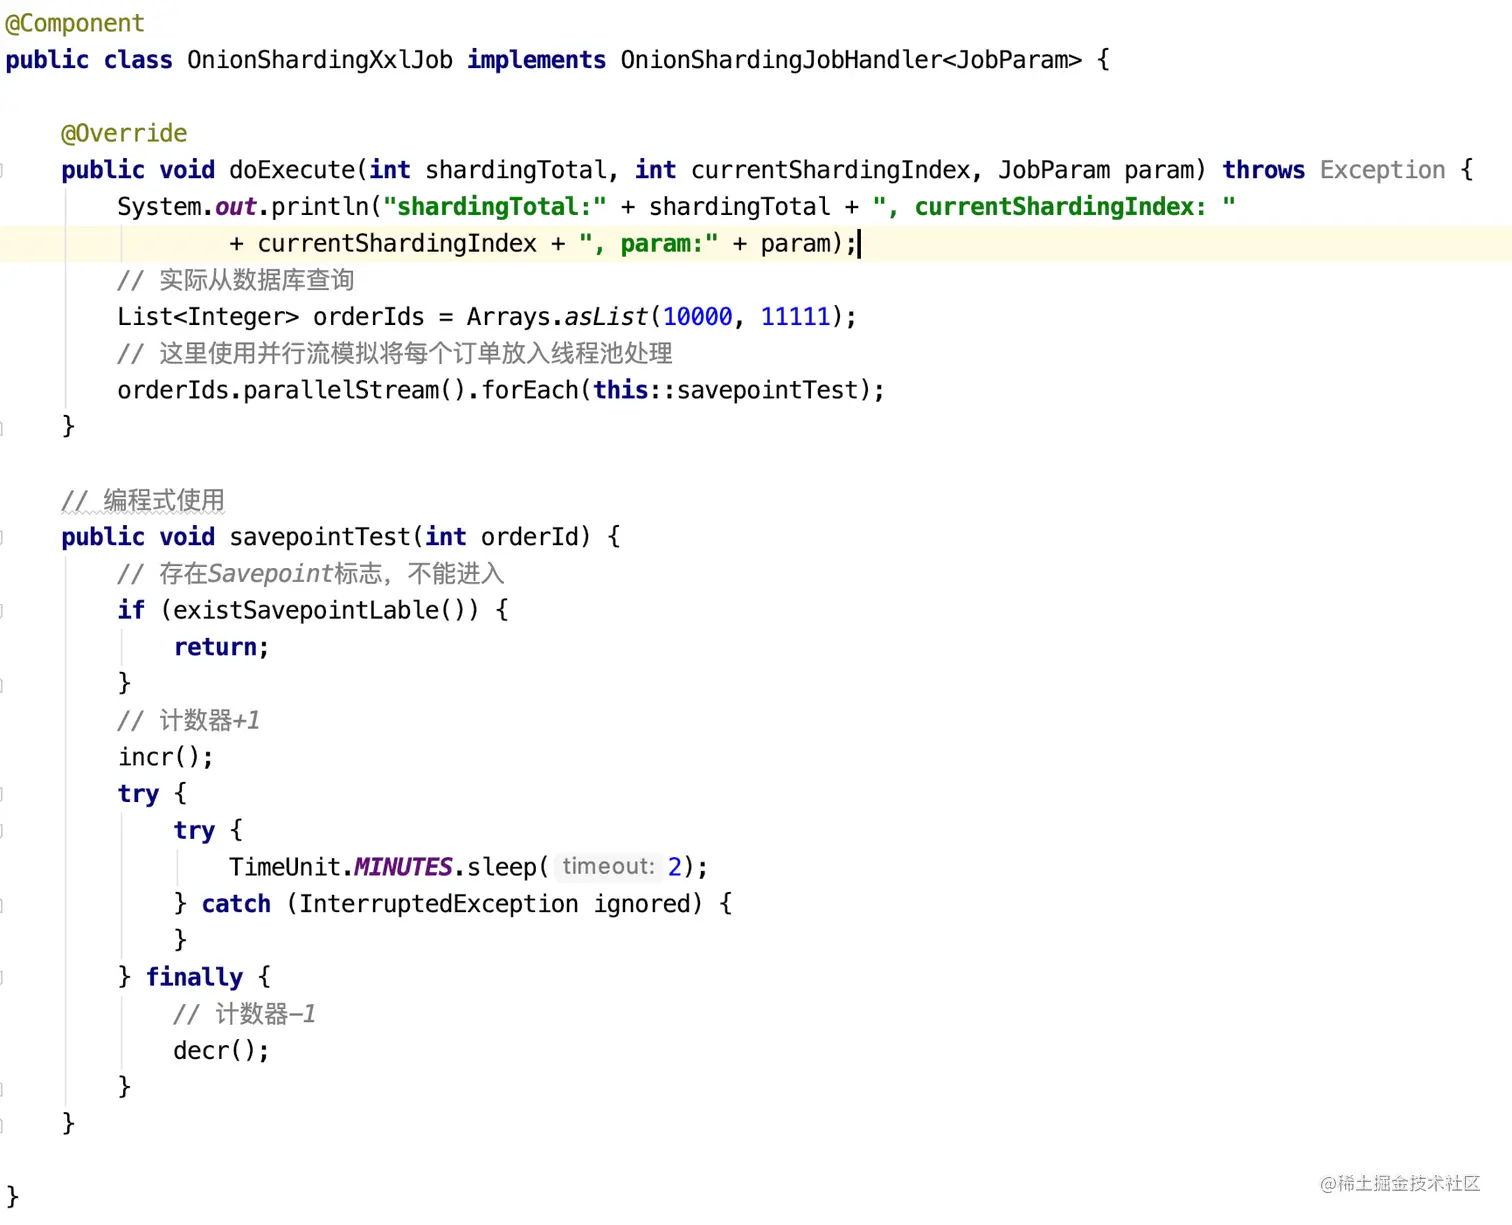1512x1225 pixels.
Task: Place caret at end of + param); line
Action: click(858, 244)
